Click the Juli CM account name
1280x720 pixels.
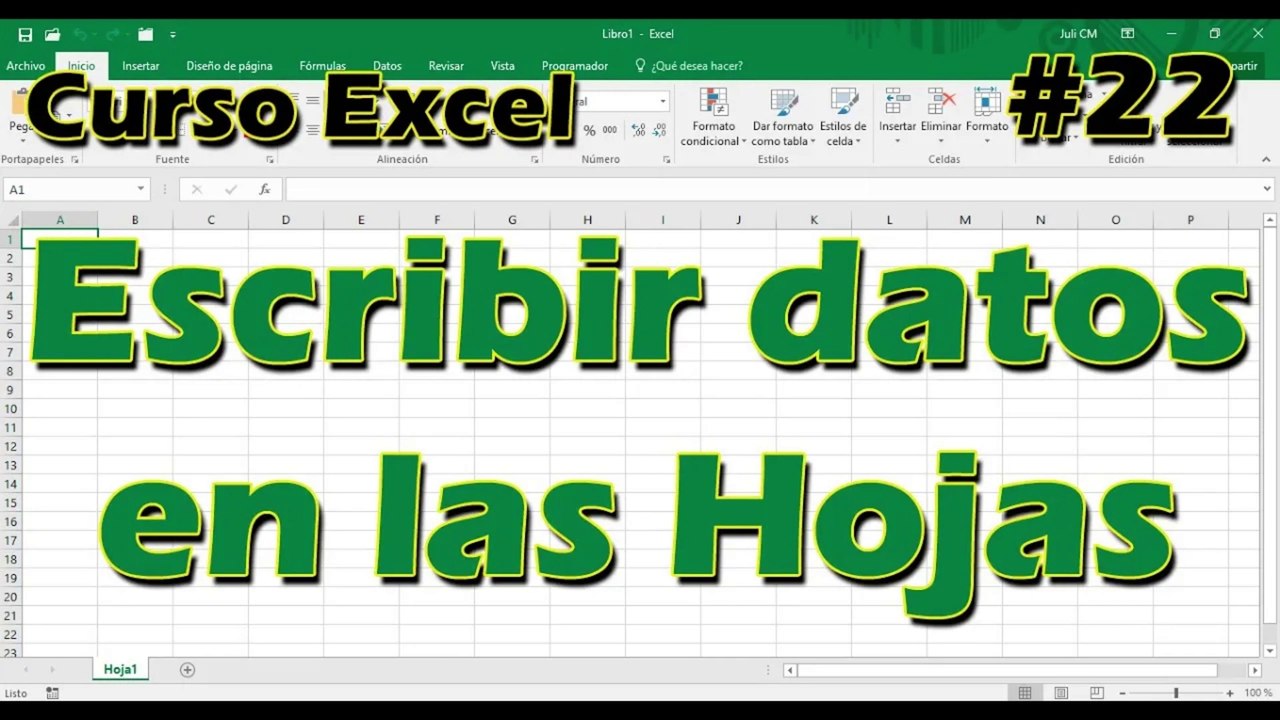click(1078, 34)
